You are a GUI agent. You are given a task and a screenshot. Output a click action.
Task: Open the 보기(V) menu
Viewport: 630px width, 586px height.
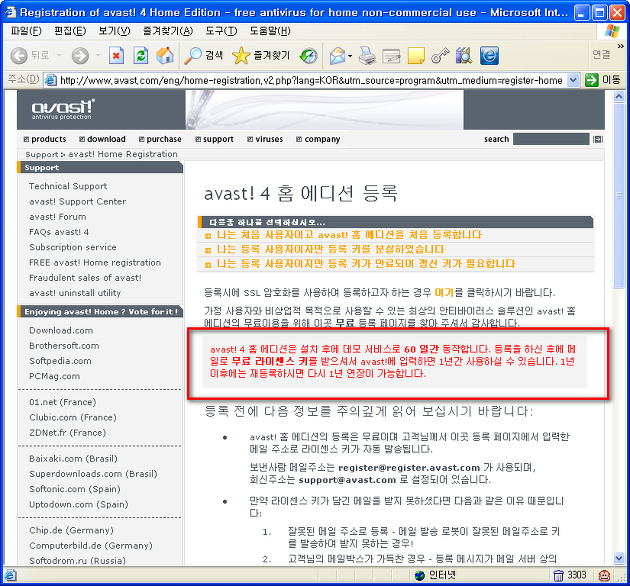[x=114, y=31]
